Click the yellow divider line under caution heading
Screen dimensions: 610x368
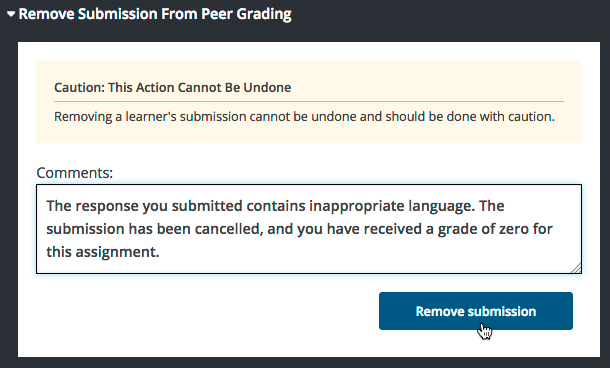tap(309, 102)
